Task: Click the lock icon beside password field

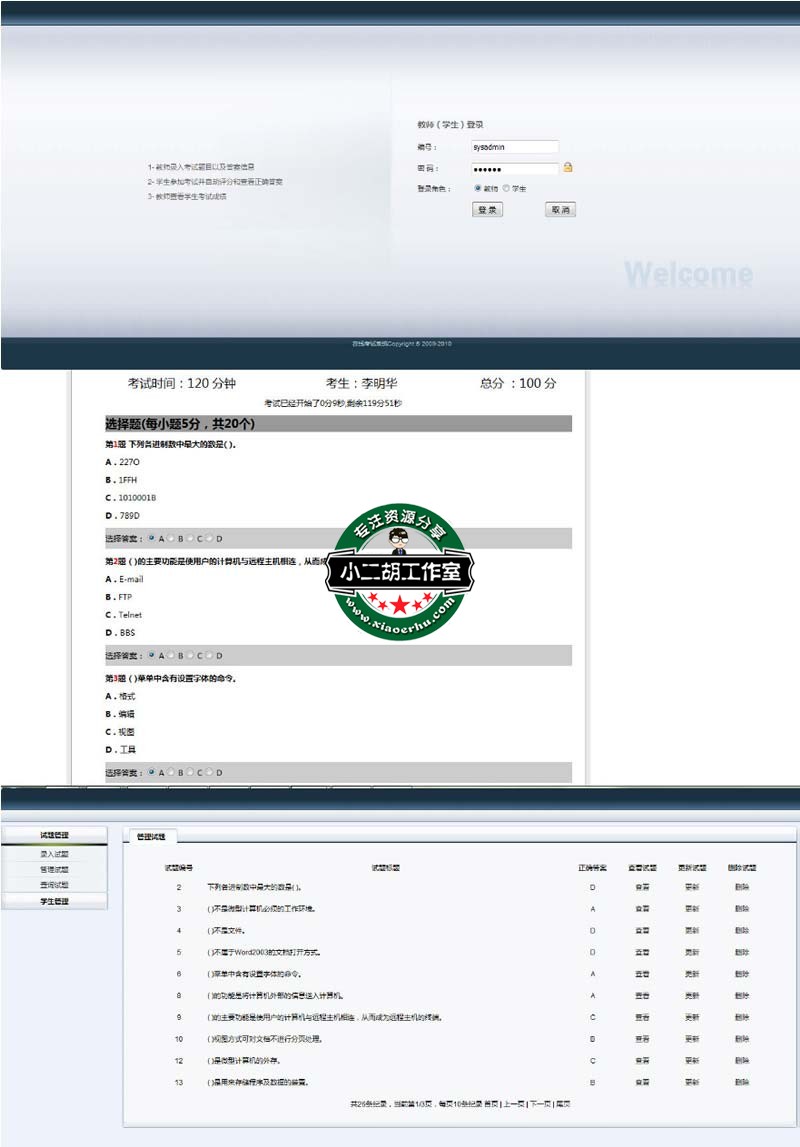Action: pos(568,168)
